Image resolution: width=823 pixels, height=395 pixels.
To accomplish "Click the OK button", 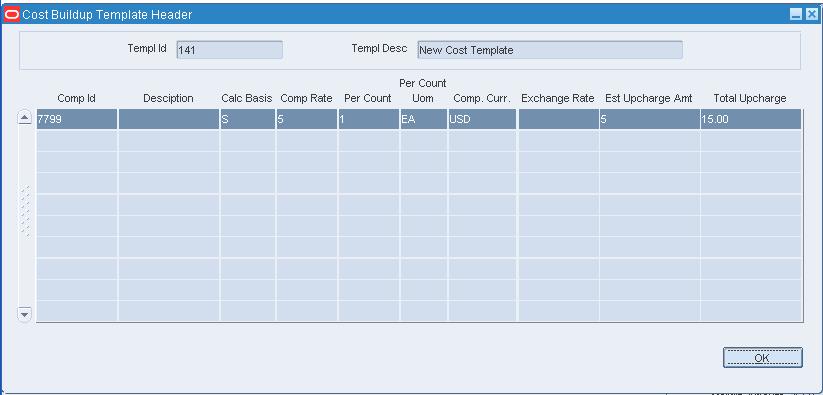I will [762, 357].
